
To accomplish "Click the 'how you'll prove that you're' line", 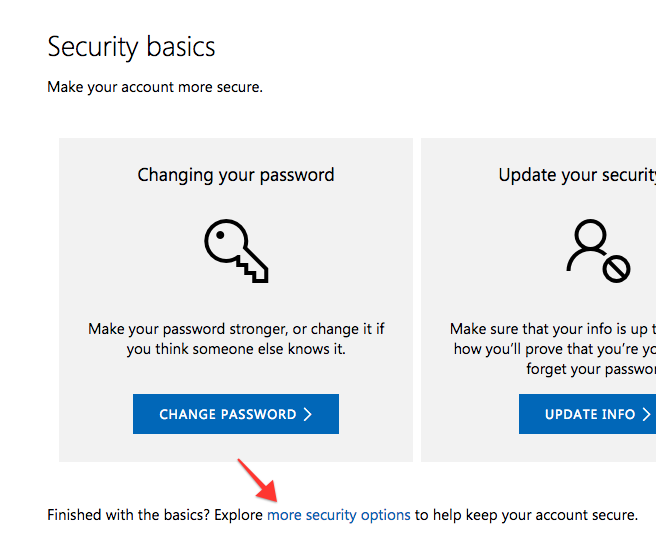I will pos(555,349).
